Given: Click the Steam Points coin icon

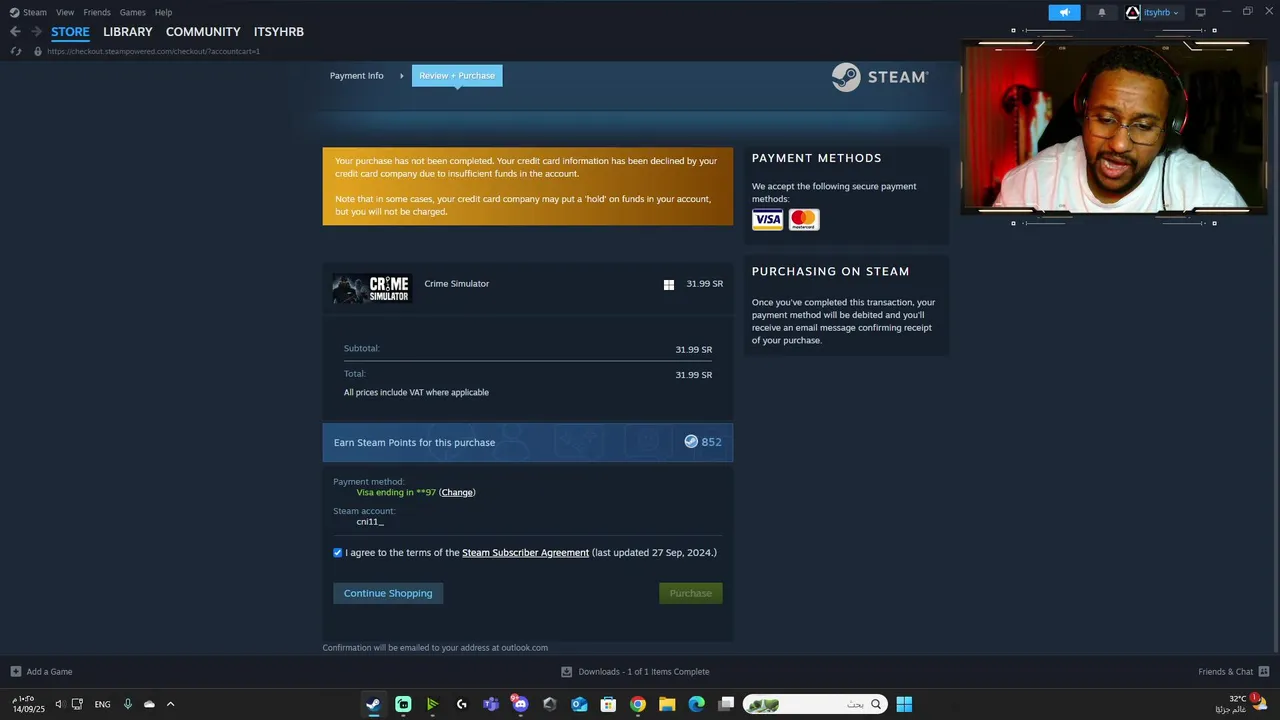Looking at the screenshot, I should (691, 442).
